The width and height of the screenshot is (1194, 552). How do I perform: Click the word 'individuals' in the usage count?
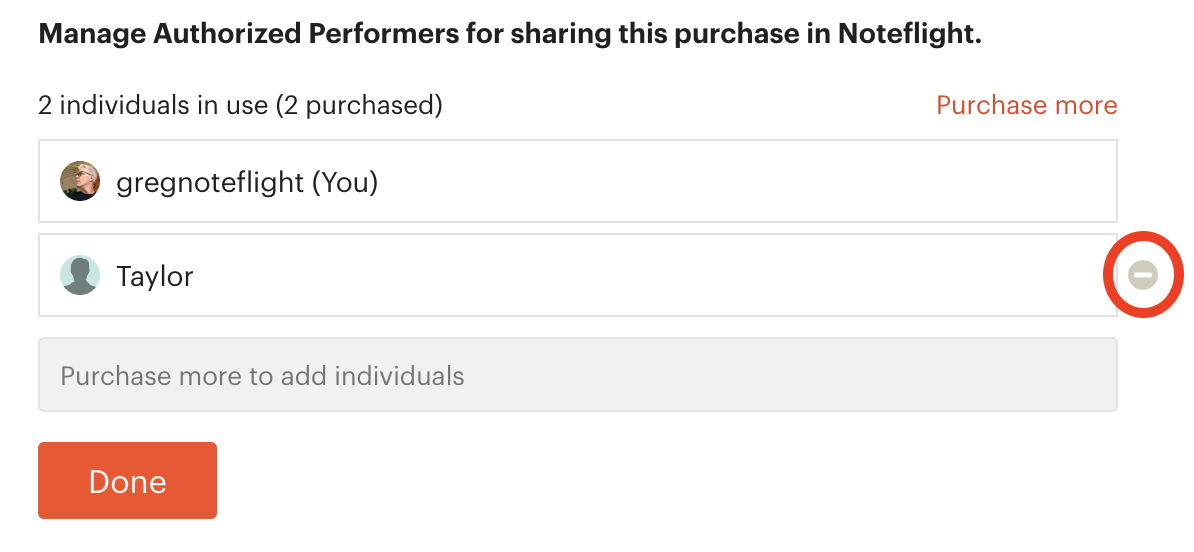tap(161, 105)
